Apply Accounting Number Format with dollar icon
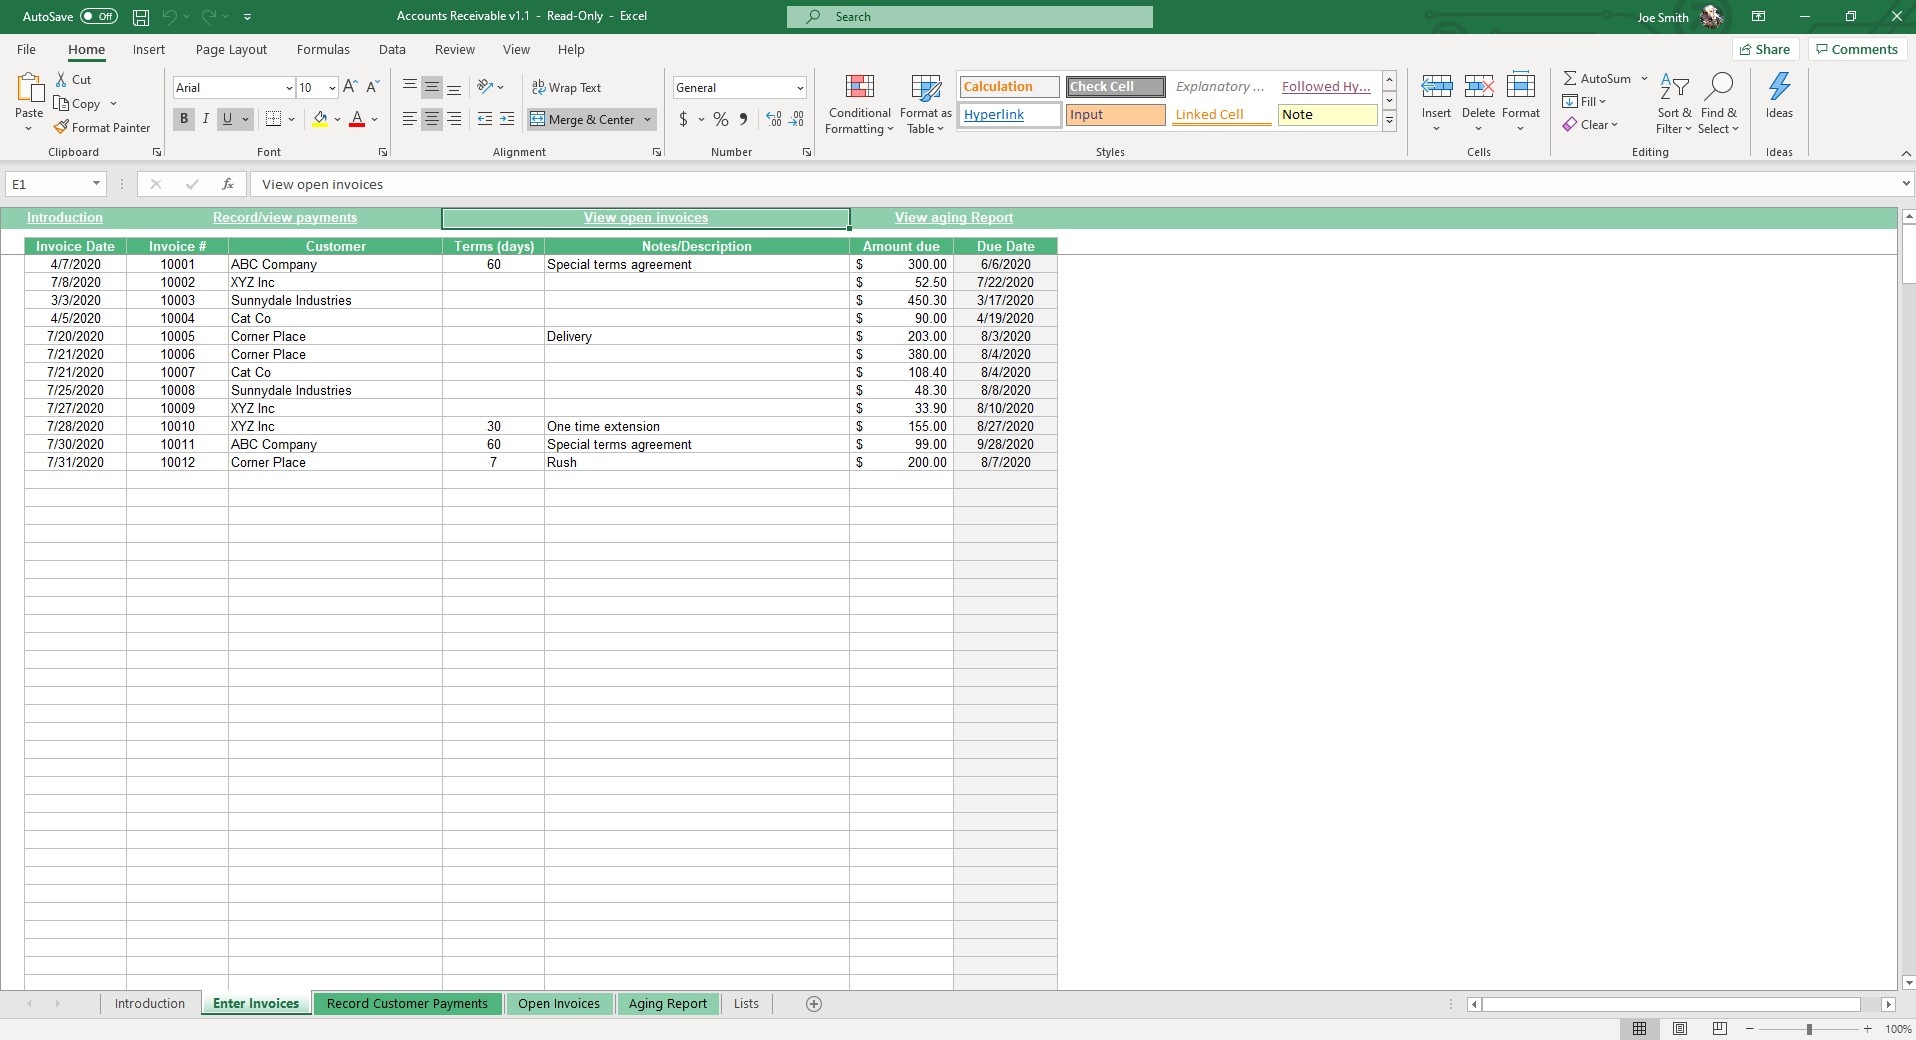The height and width of the screenshot is (1040, 1916). tap(684, 119)
